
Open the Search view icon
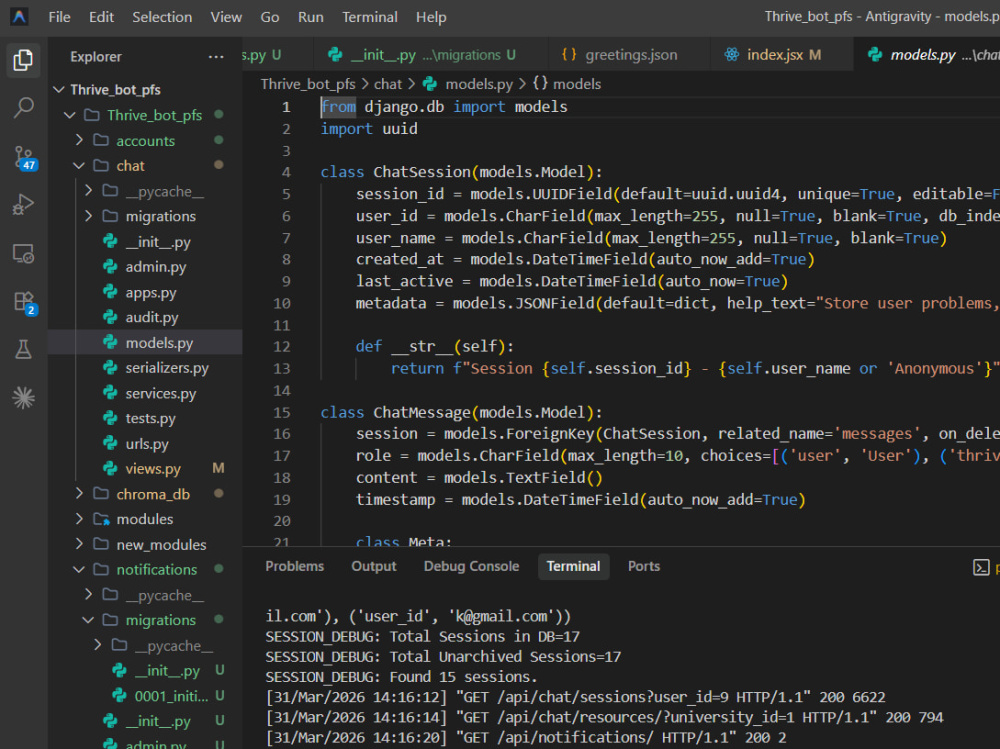pyautogui.click(x=23, y=107)
